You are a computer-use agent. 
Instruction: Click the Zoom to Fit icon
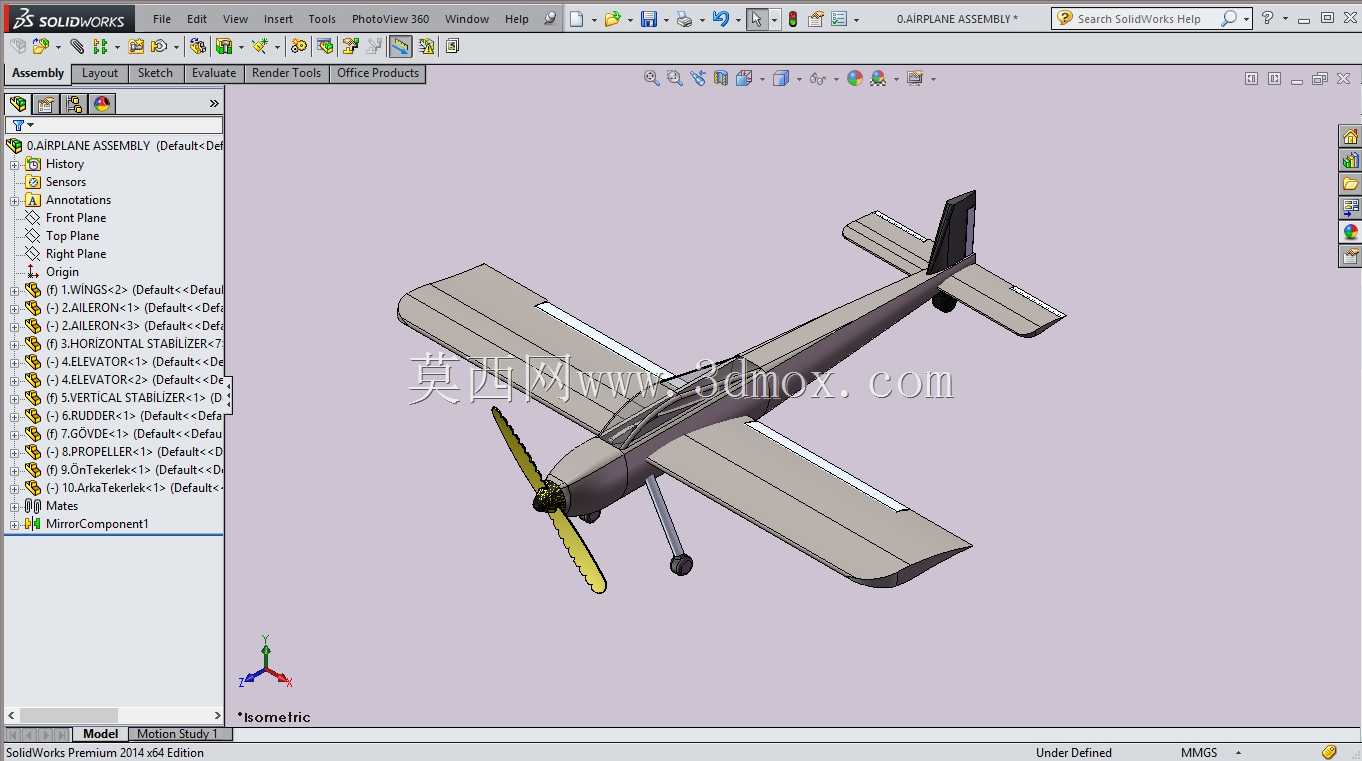[651, 78]
